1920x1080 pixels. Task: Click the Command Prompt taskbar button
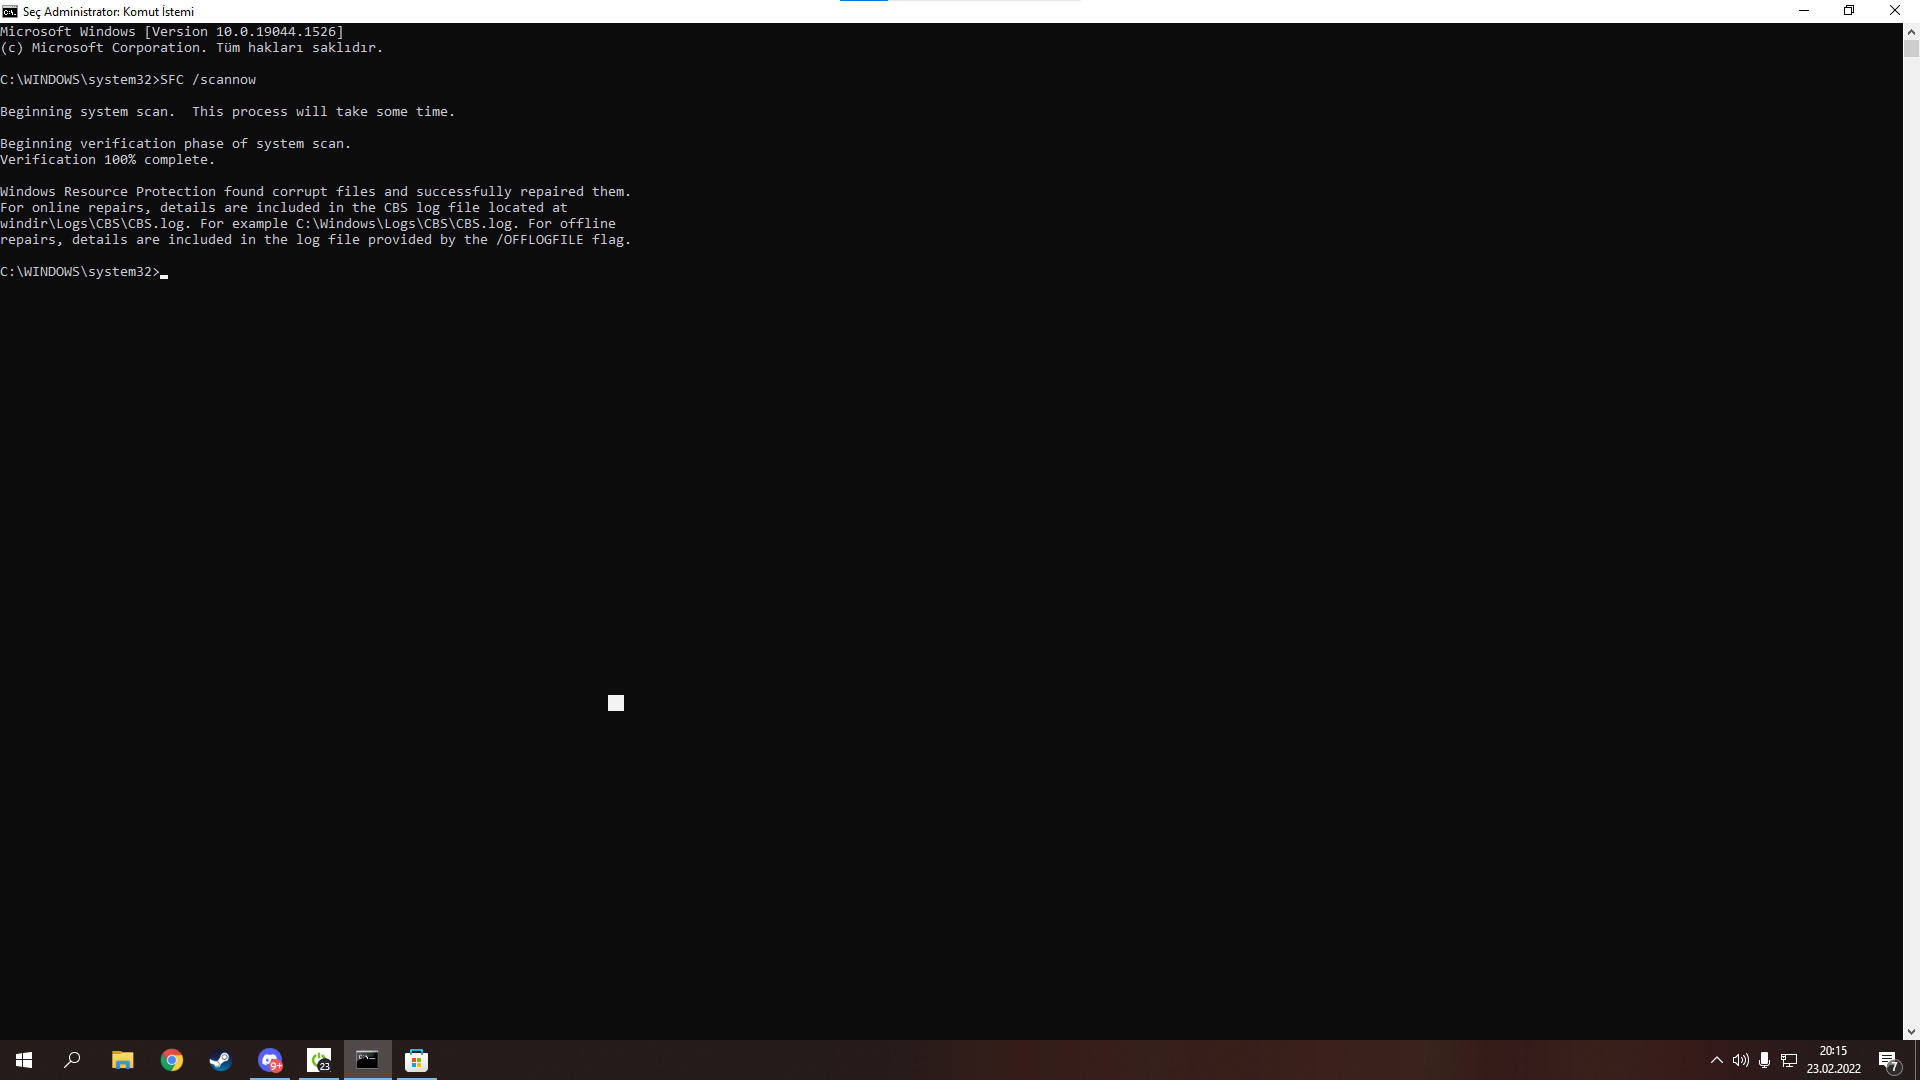coord(367,1060)
